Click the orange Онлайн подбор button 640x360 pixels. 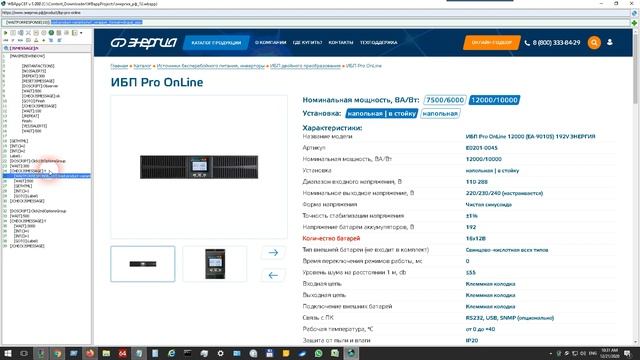point(491,42)
